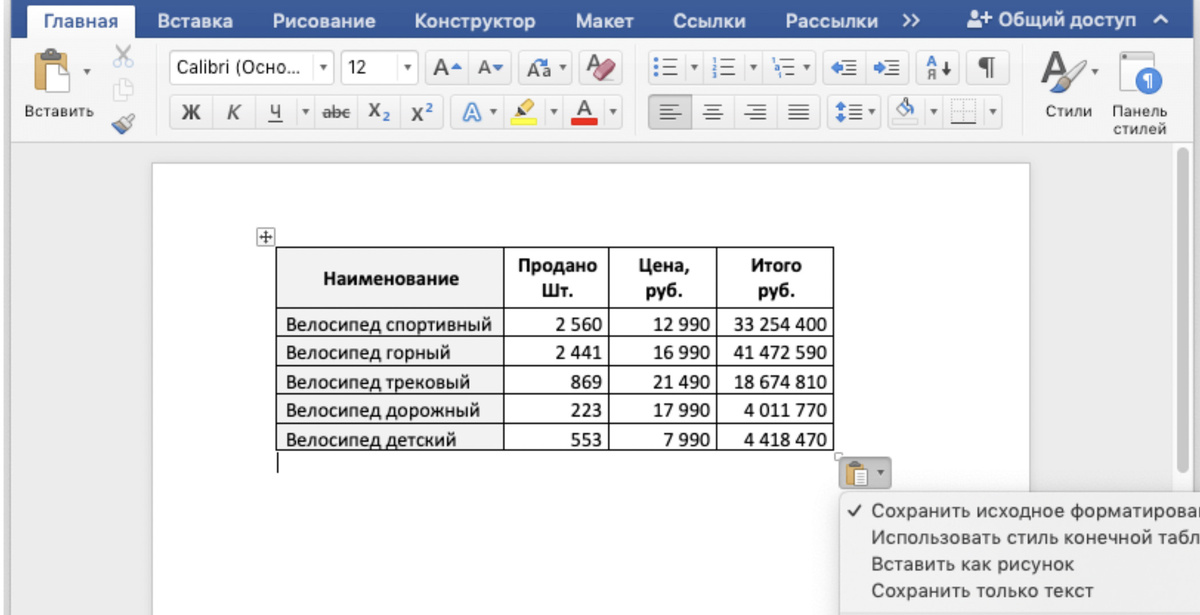Align text left

(x=670, y=113)
